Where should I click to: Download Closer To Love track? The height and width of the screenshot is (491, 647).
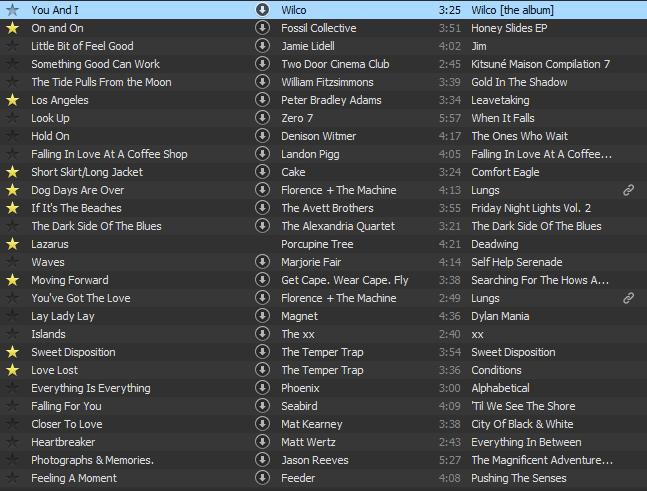point(262,424)
